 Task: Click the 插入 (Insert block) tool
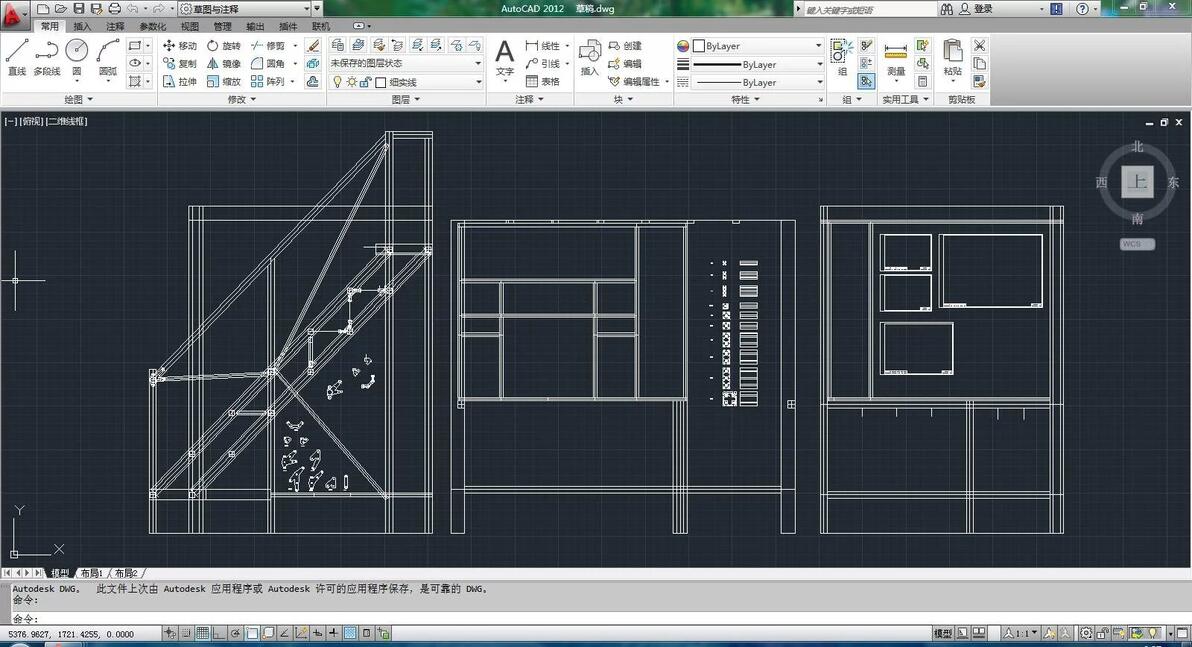click(x=589, y=59)
